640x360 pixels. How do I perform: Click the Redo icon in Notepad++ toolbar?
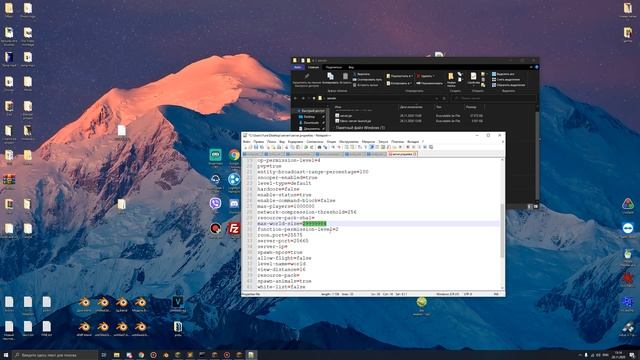click(312, 147)
